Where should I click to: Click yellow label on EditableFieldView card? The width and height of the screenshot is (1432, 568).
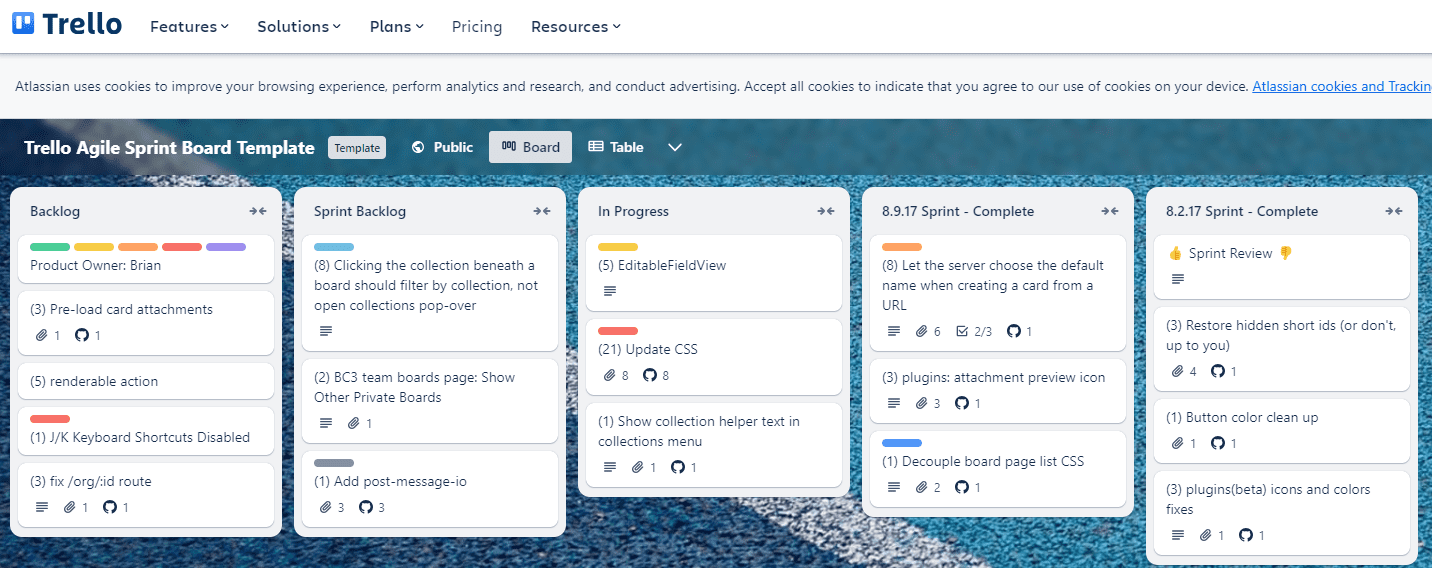tap(618, 247)
